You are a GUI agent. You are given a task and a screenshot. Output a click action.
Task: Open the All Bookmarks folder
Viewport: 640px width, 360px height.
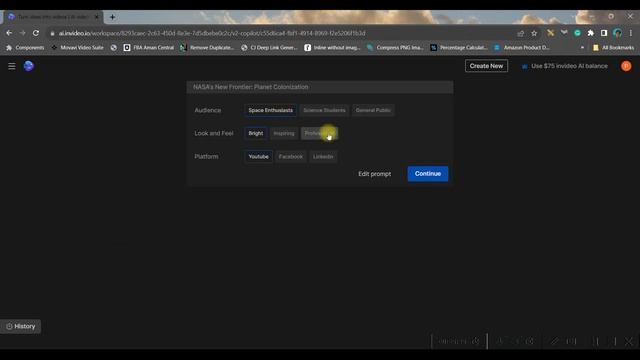point(613,48)
